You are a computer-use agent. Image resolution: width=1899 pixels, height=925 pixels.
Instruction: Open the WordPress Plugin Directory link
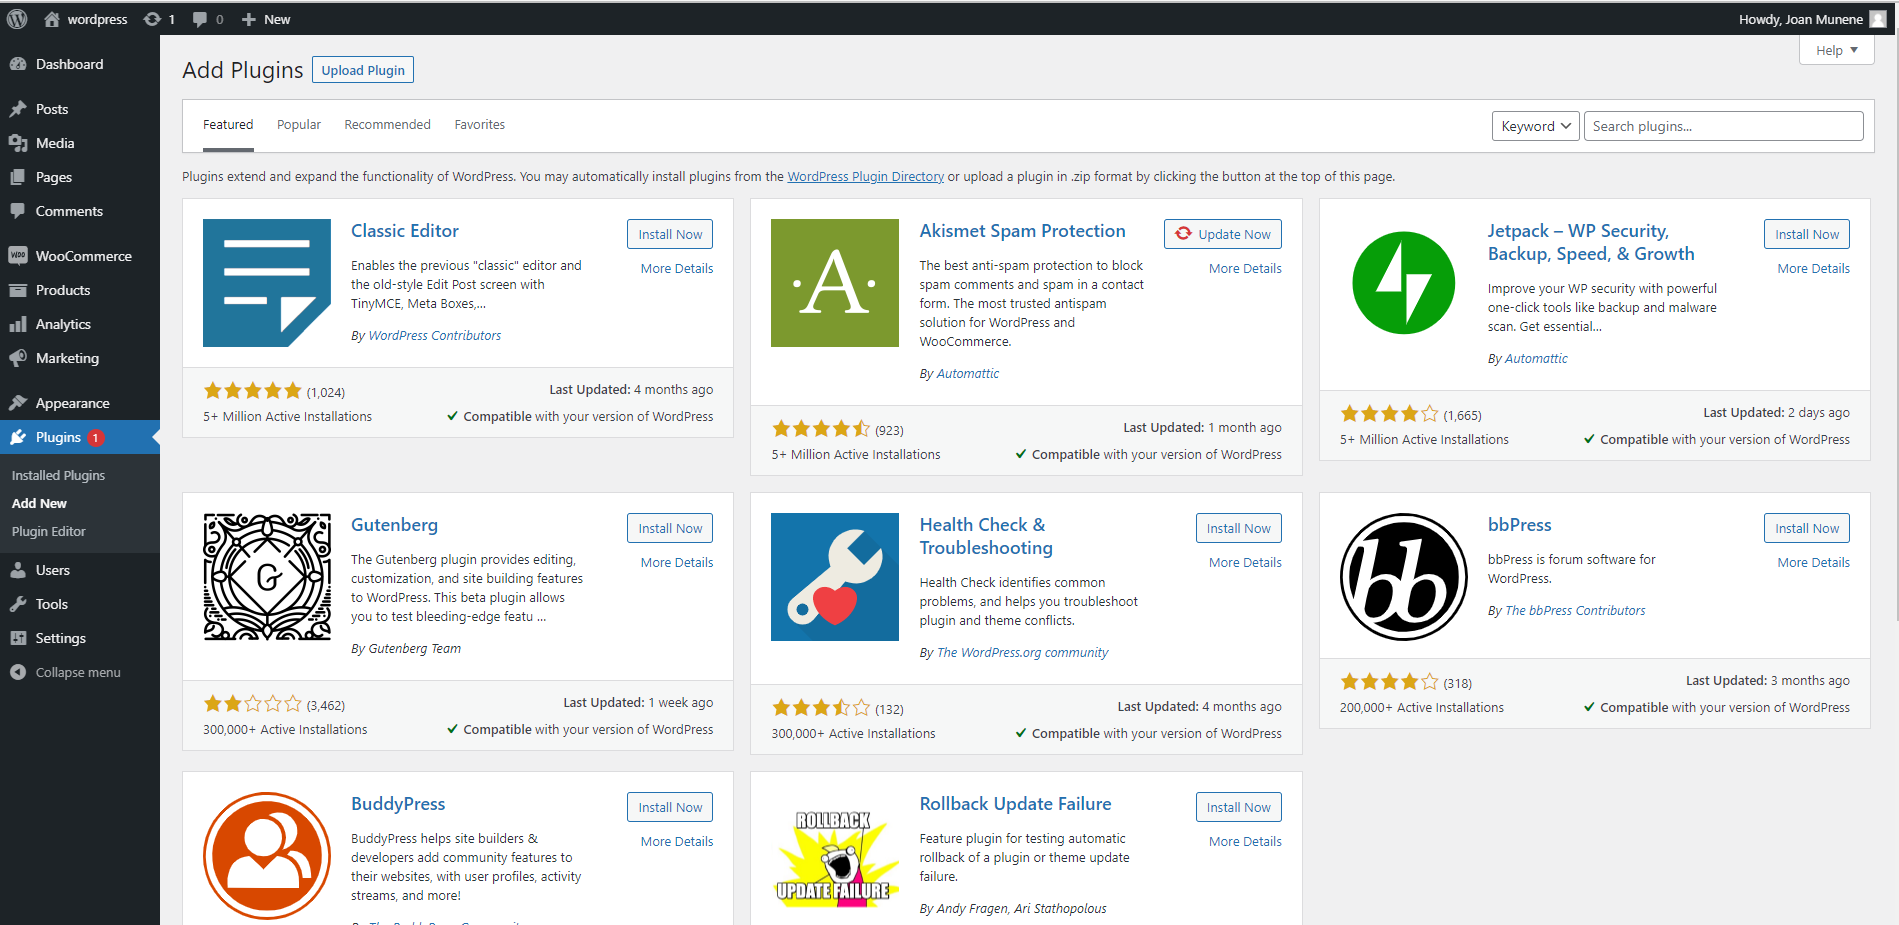pos(866,177)
